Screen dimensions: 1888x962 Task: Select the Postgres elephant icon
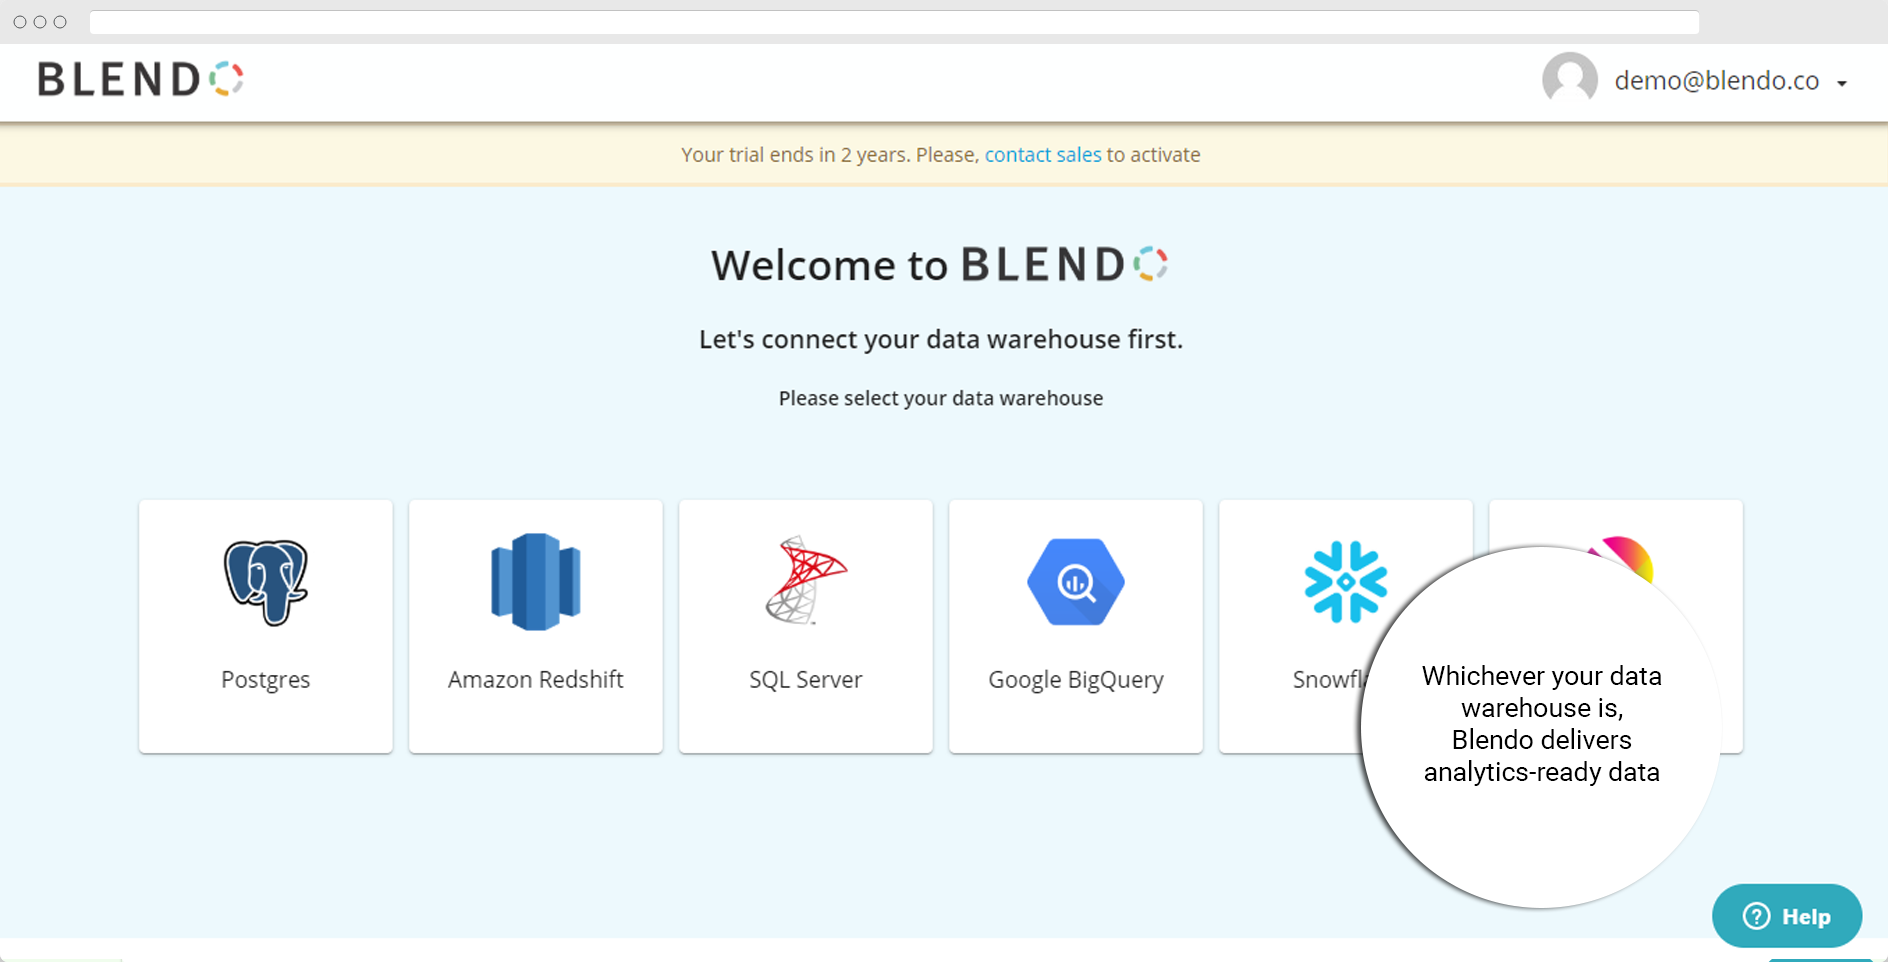click(x=266, y=582)
